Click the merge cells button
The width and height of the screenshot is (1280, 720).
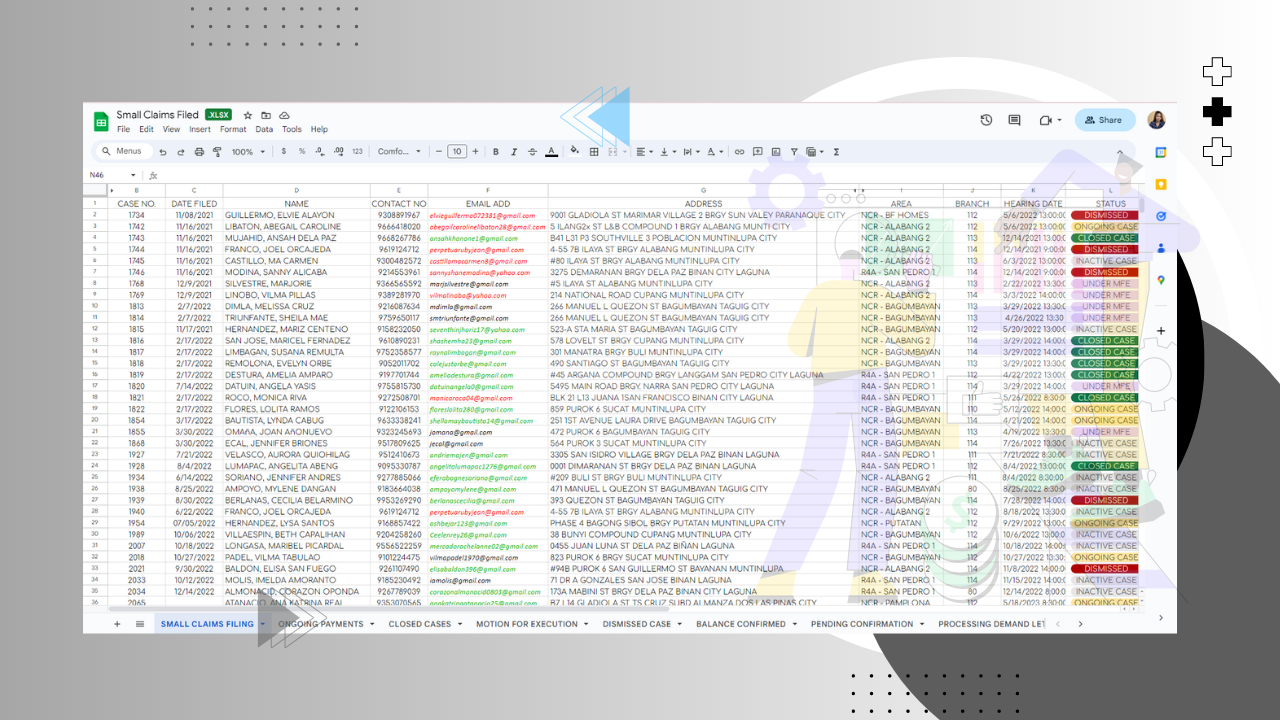tap(614, 152)
